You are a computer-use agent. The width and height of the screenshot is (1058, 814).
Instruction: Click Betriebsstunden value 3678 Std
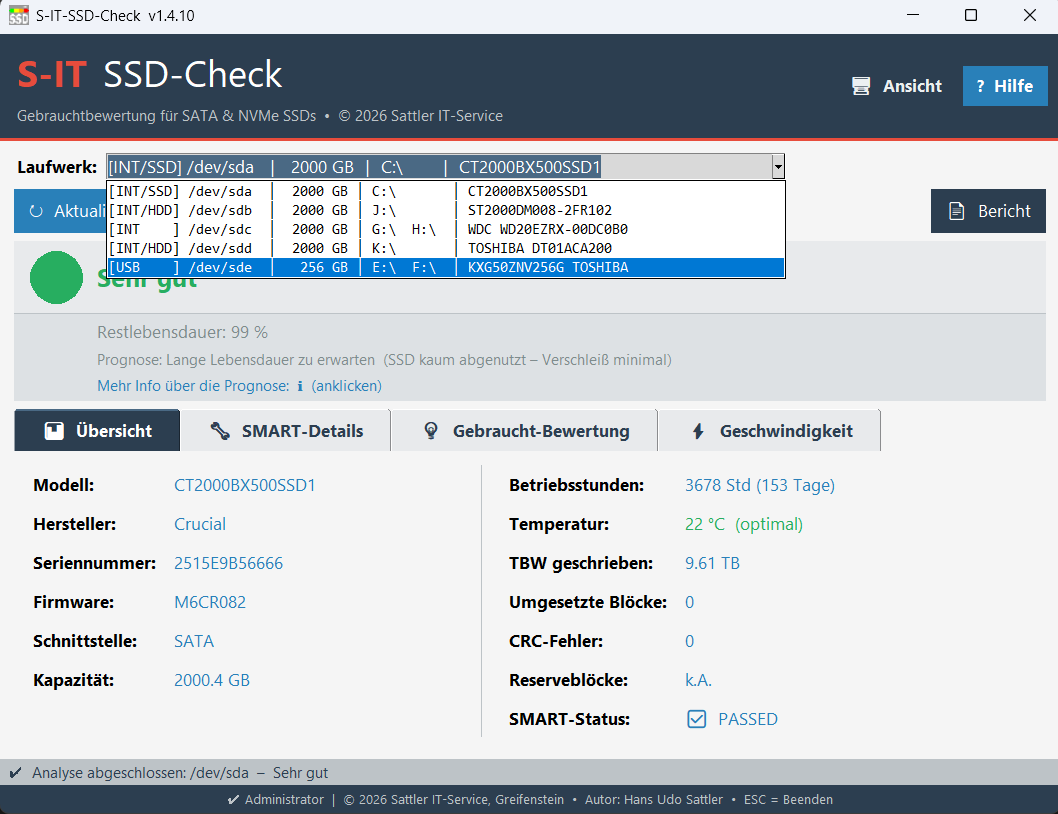760,485
